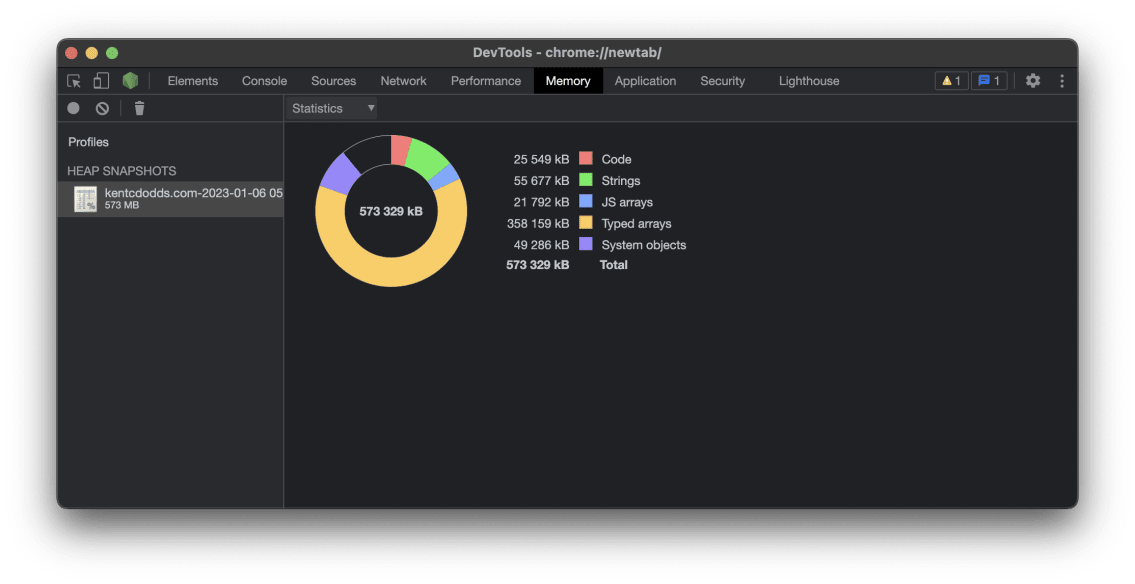Toggle the device toolbar icon

click(101, 81)
